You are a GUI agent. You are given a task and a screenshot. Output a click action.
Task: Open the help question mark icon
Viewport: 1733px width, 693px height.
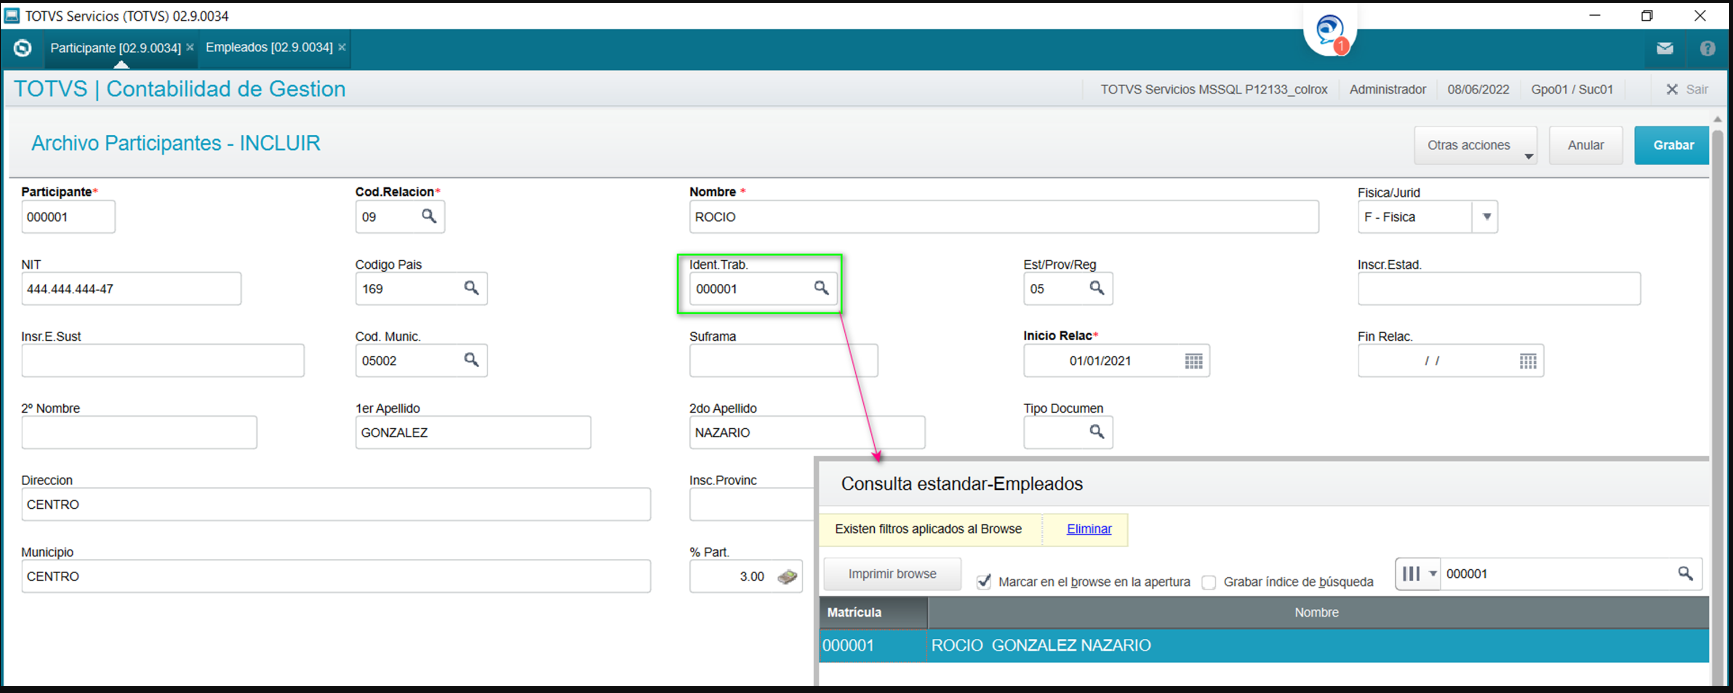(1708, 48)
